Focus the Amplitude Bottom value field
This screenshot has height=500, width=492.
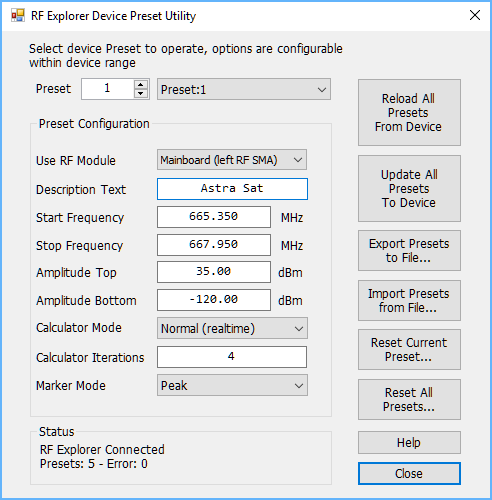point(214,300)
